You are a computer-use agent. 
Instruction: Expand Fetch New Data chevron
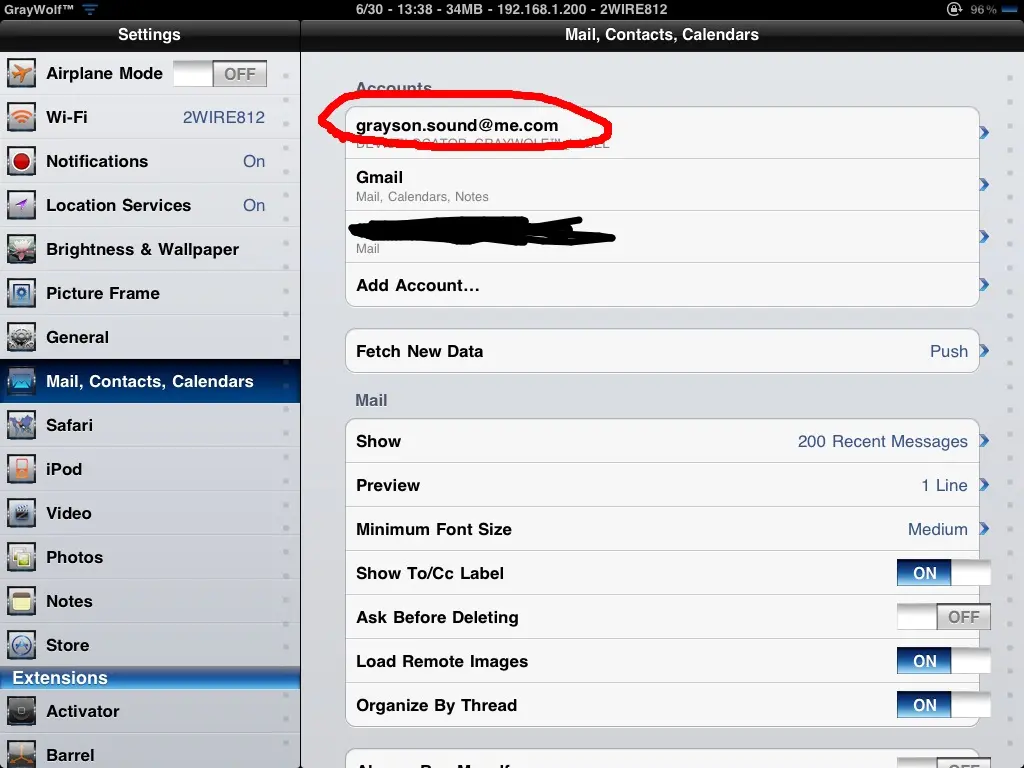click(x=984, y=351)
